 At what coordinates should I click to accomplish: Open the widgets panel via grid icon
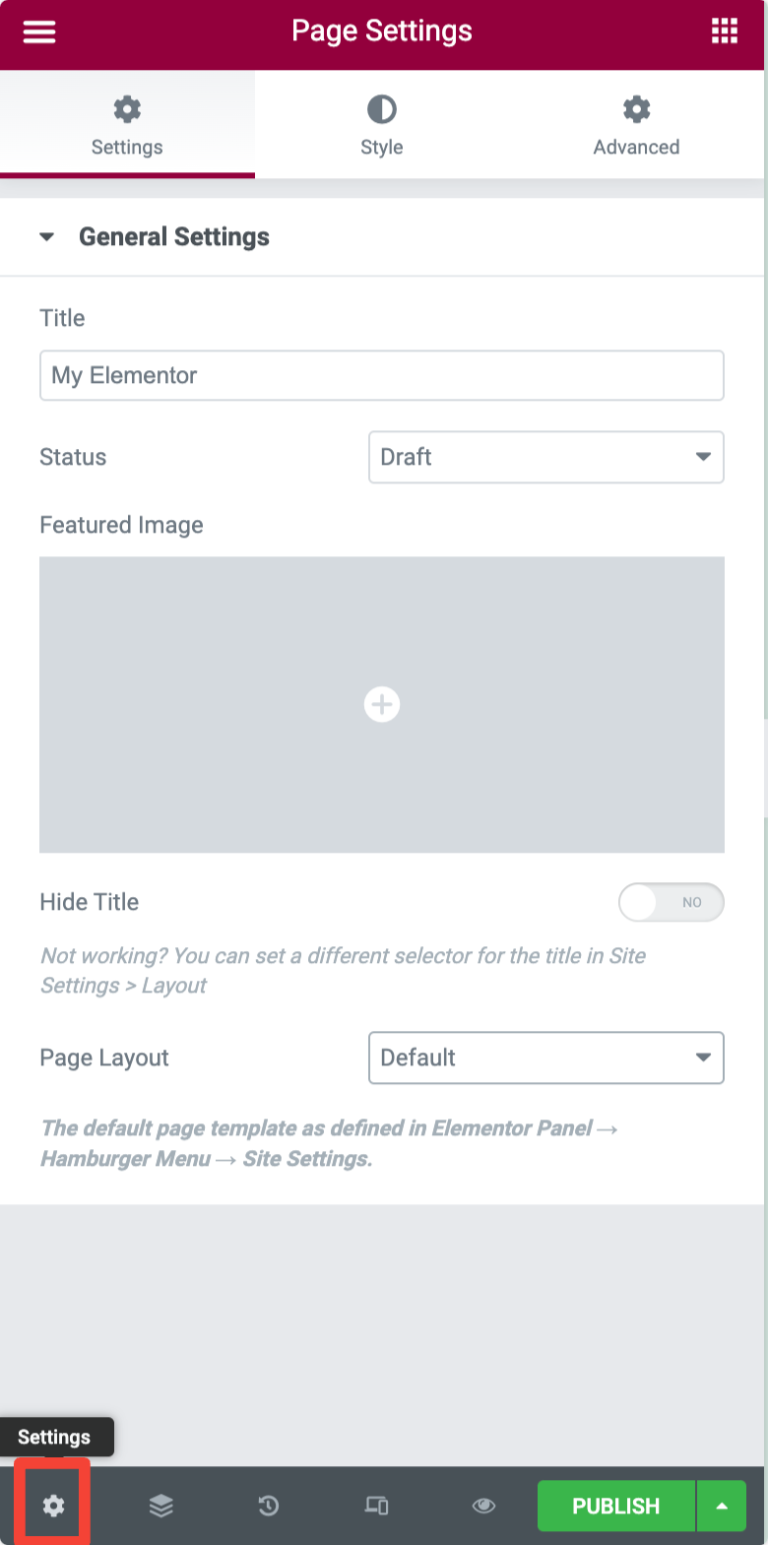(x=723, y=31)
